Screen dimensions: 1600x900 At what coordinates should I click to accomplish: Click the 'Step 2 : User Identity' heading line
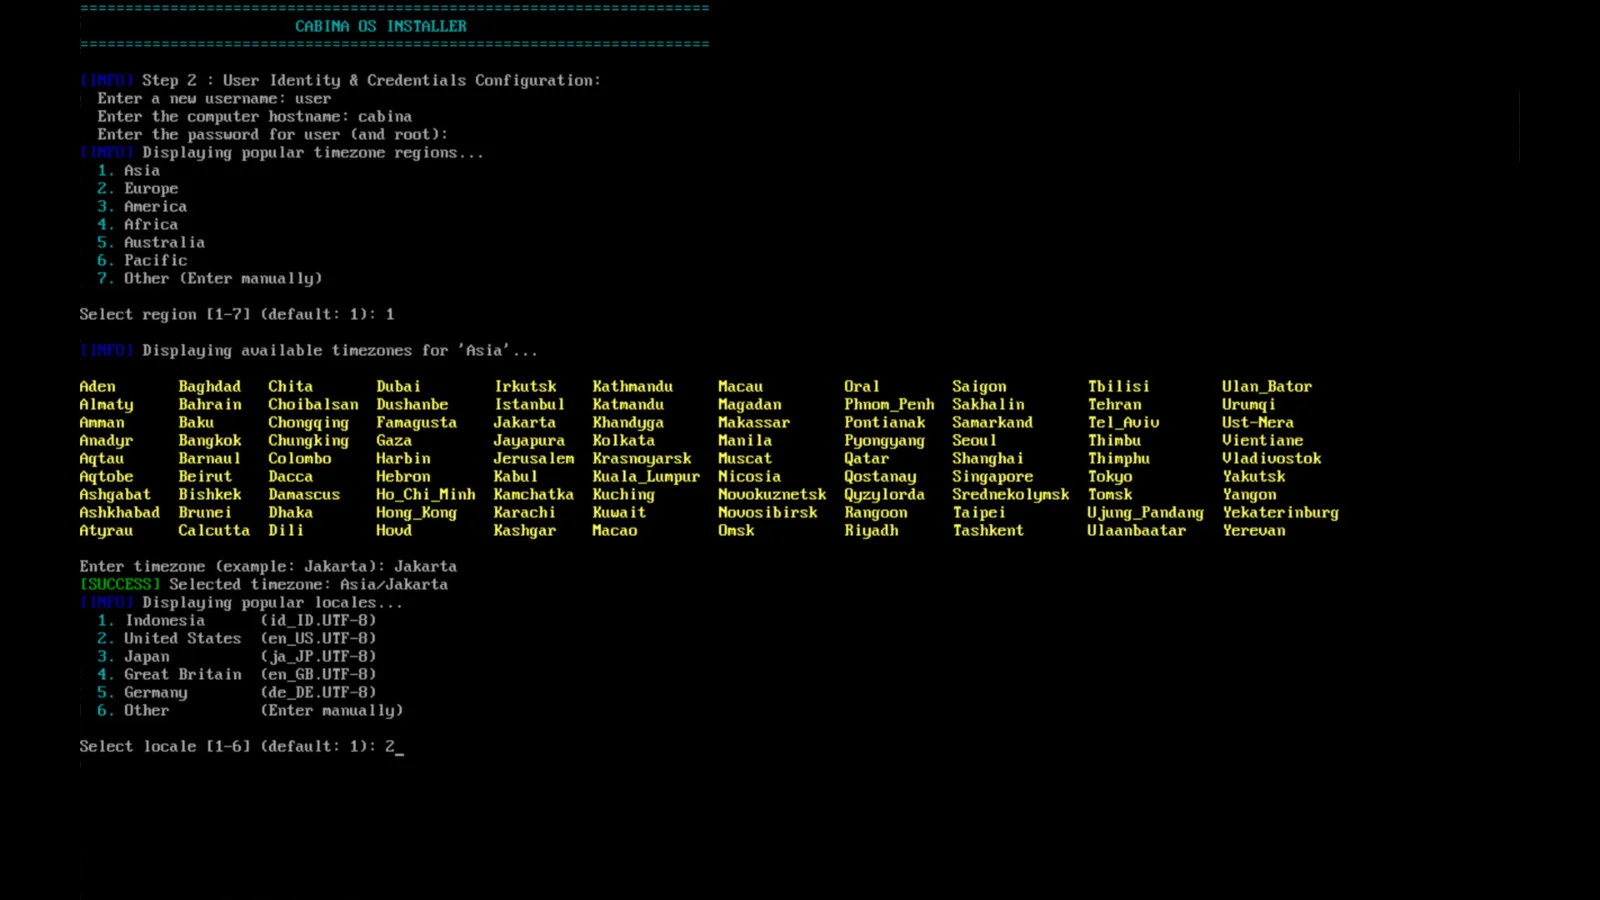click(340, 80)
